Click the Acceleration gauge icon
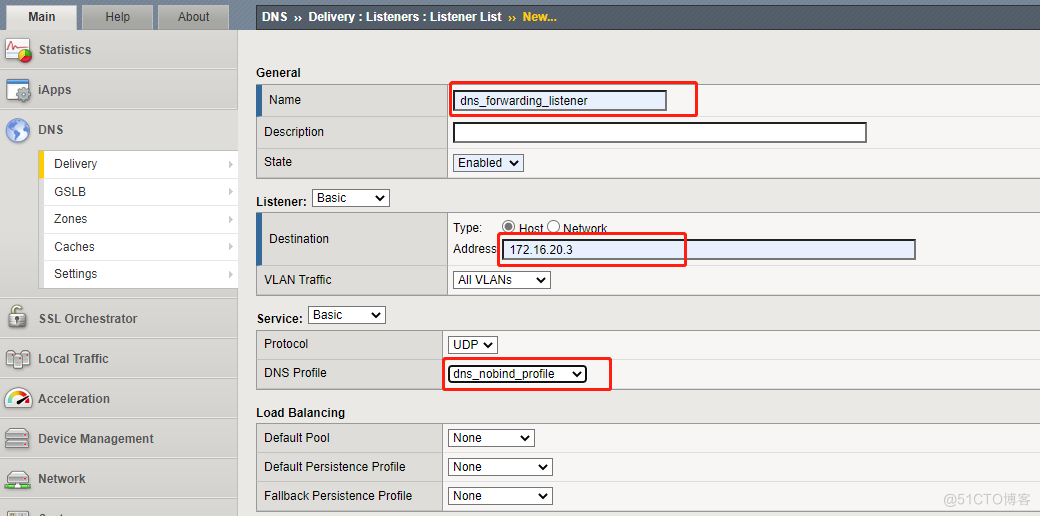 click(x=18, y=398)
